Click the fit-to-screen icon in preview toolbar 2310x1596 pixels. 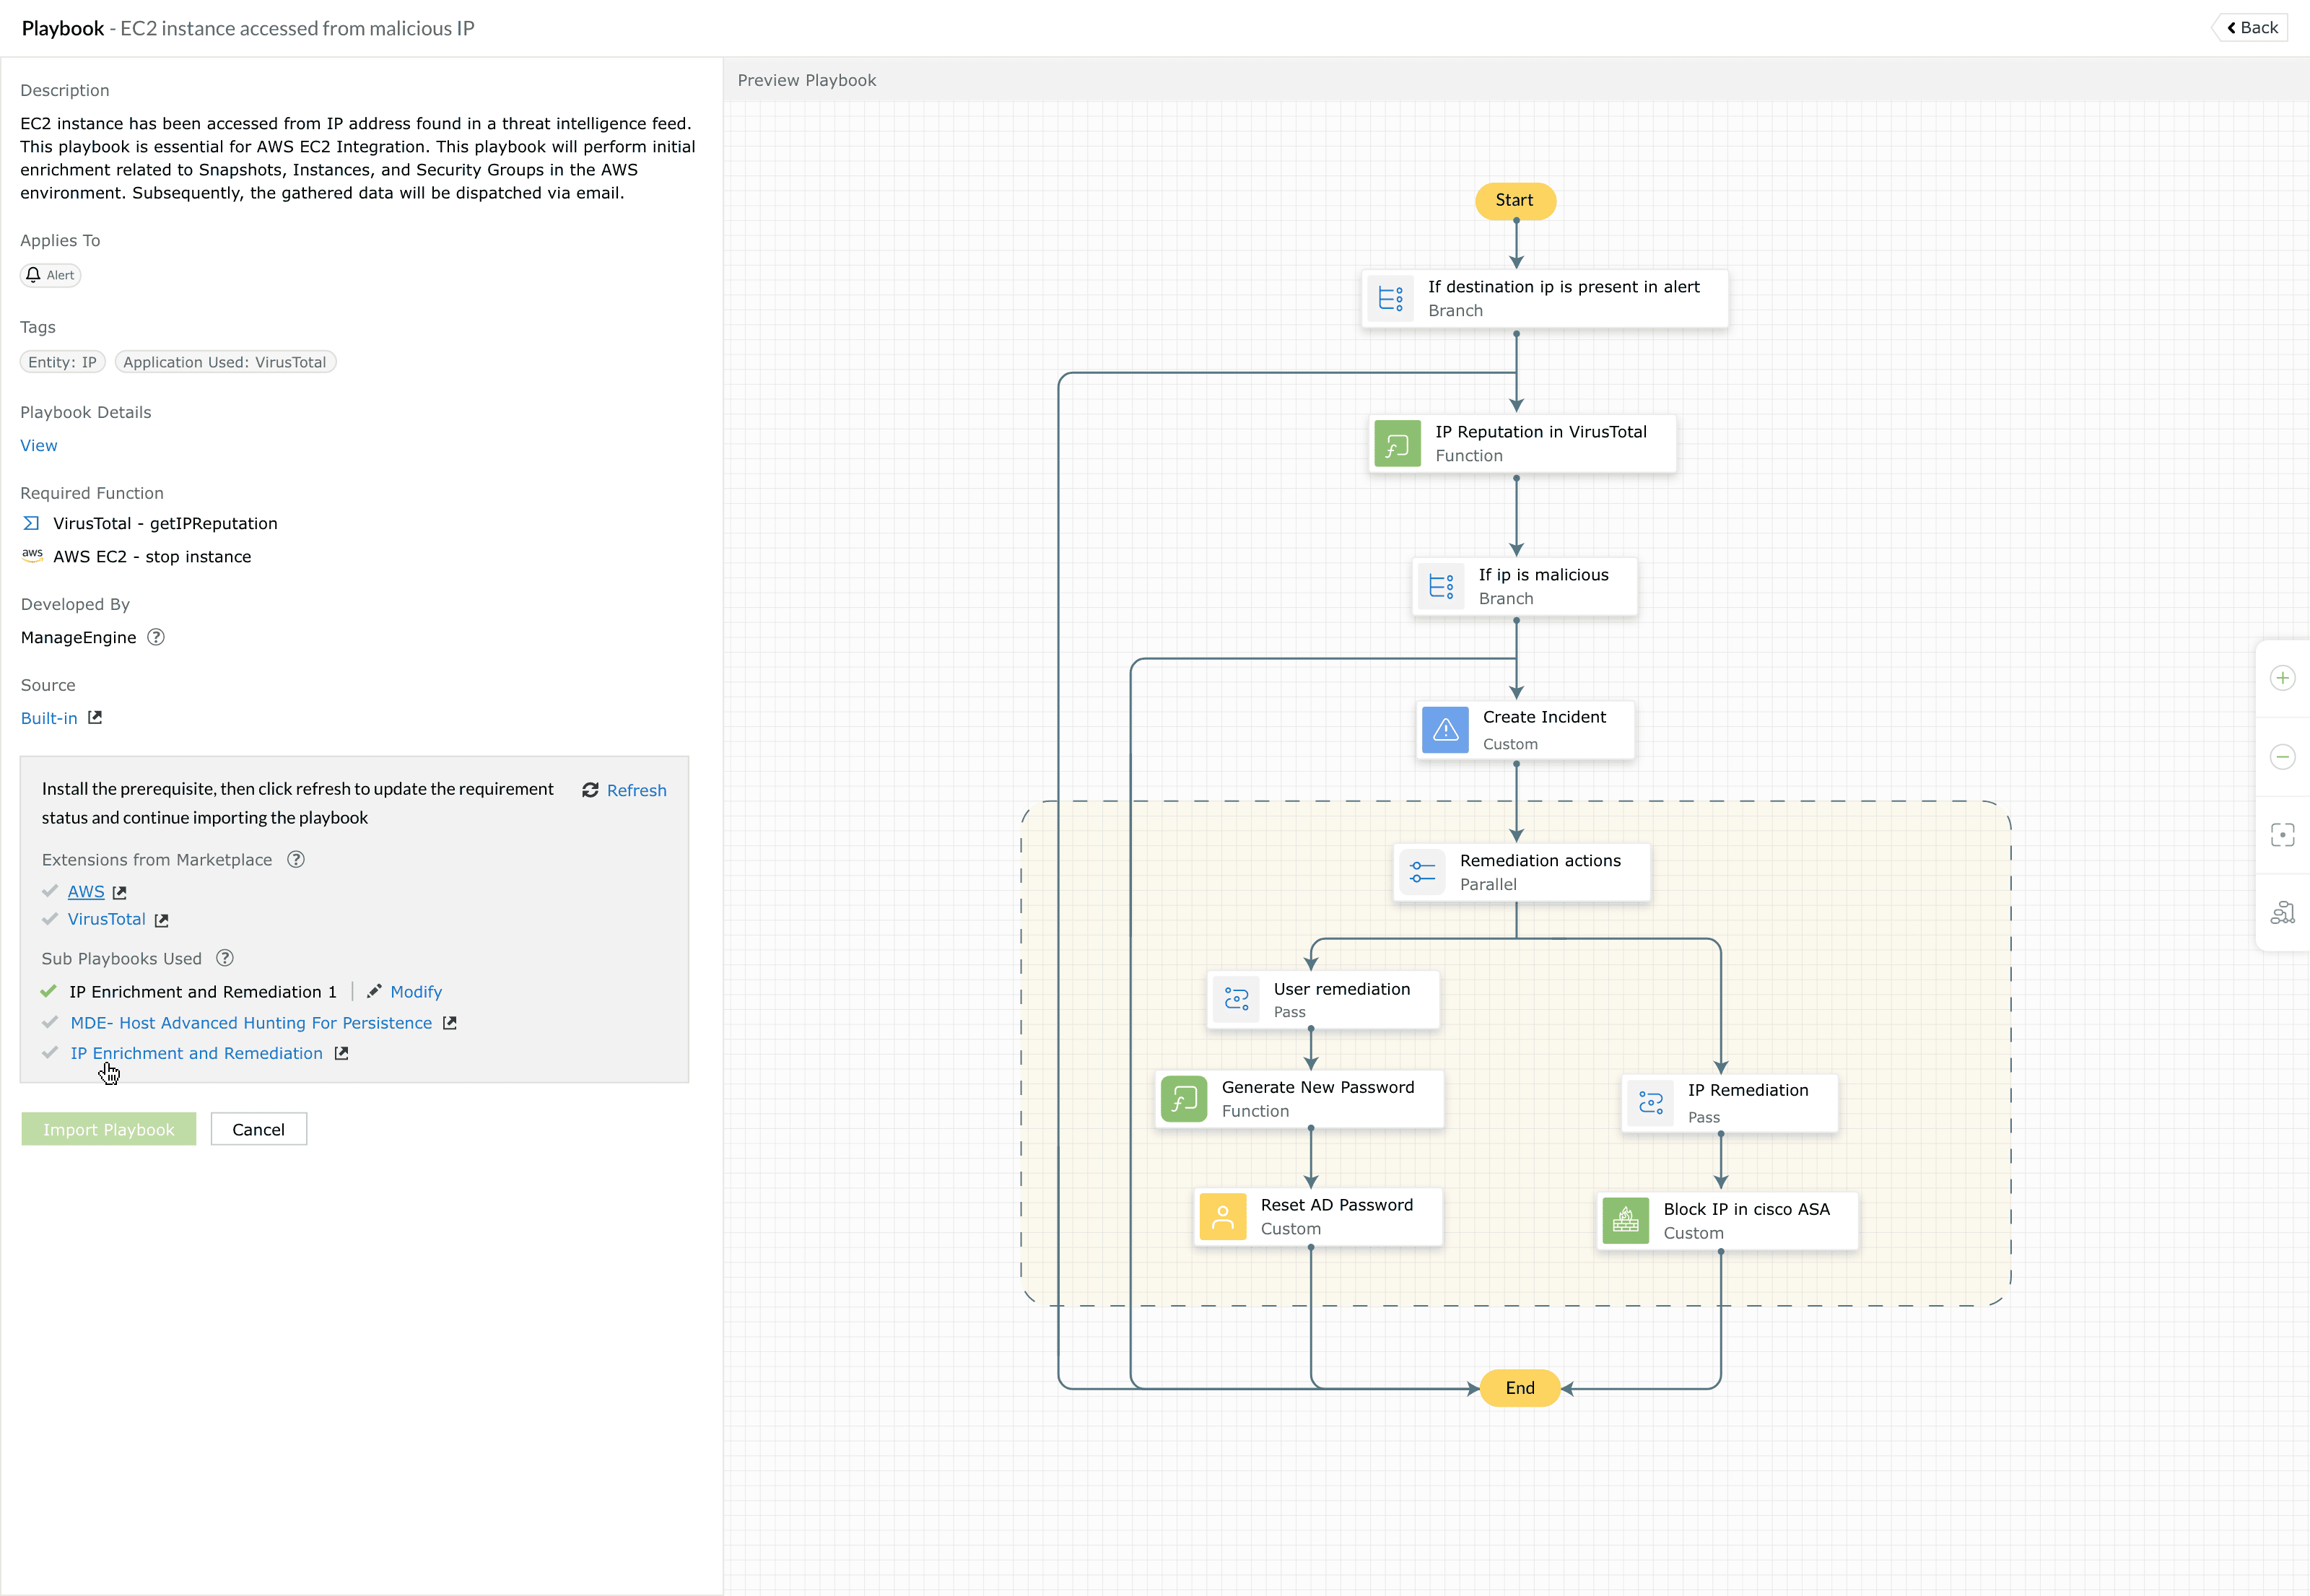[2283, 835]
